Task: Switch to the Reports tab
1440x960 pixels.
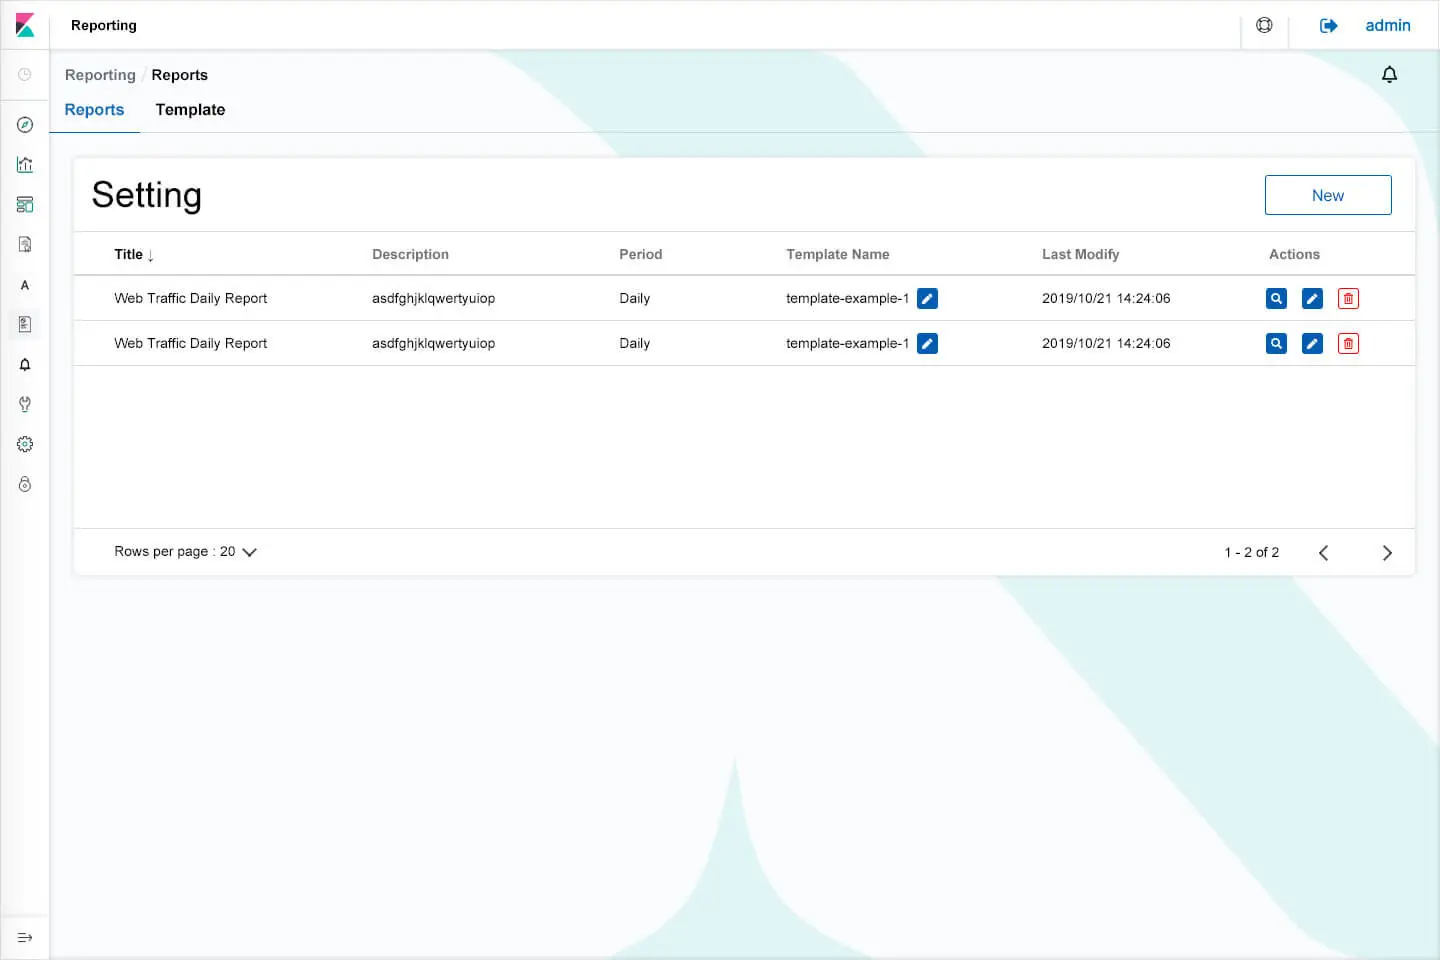Action: (x=95, y=110)
